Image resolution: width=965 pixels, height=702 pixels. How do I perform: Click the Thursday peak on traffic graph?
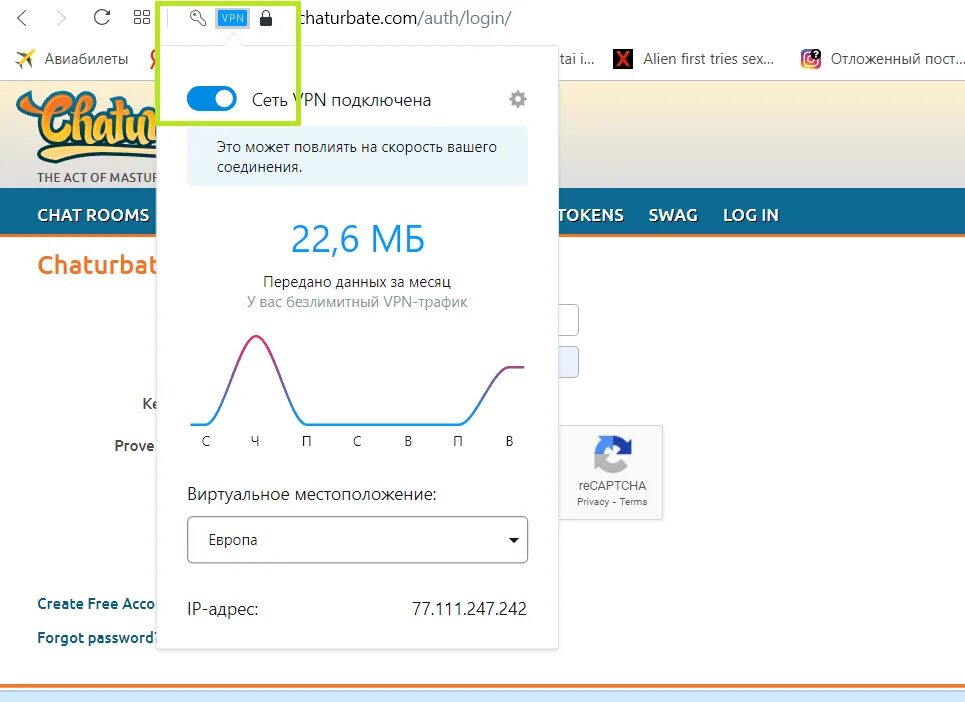256,337
